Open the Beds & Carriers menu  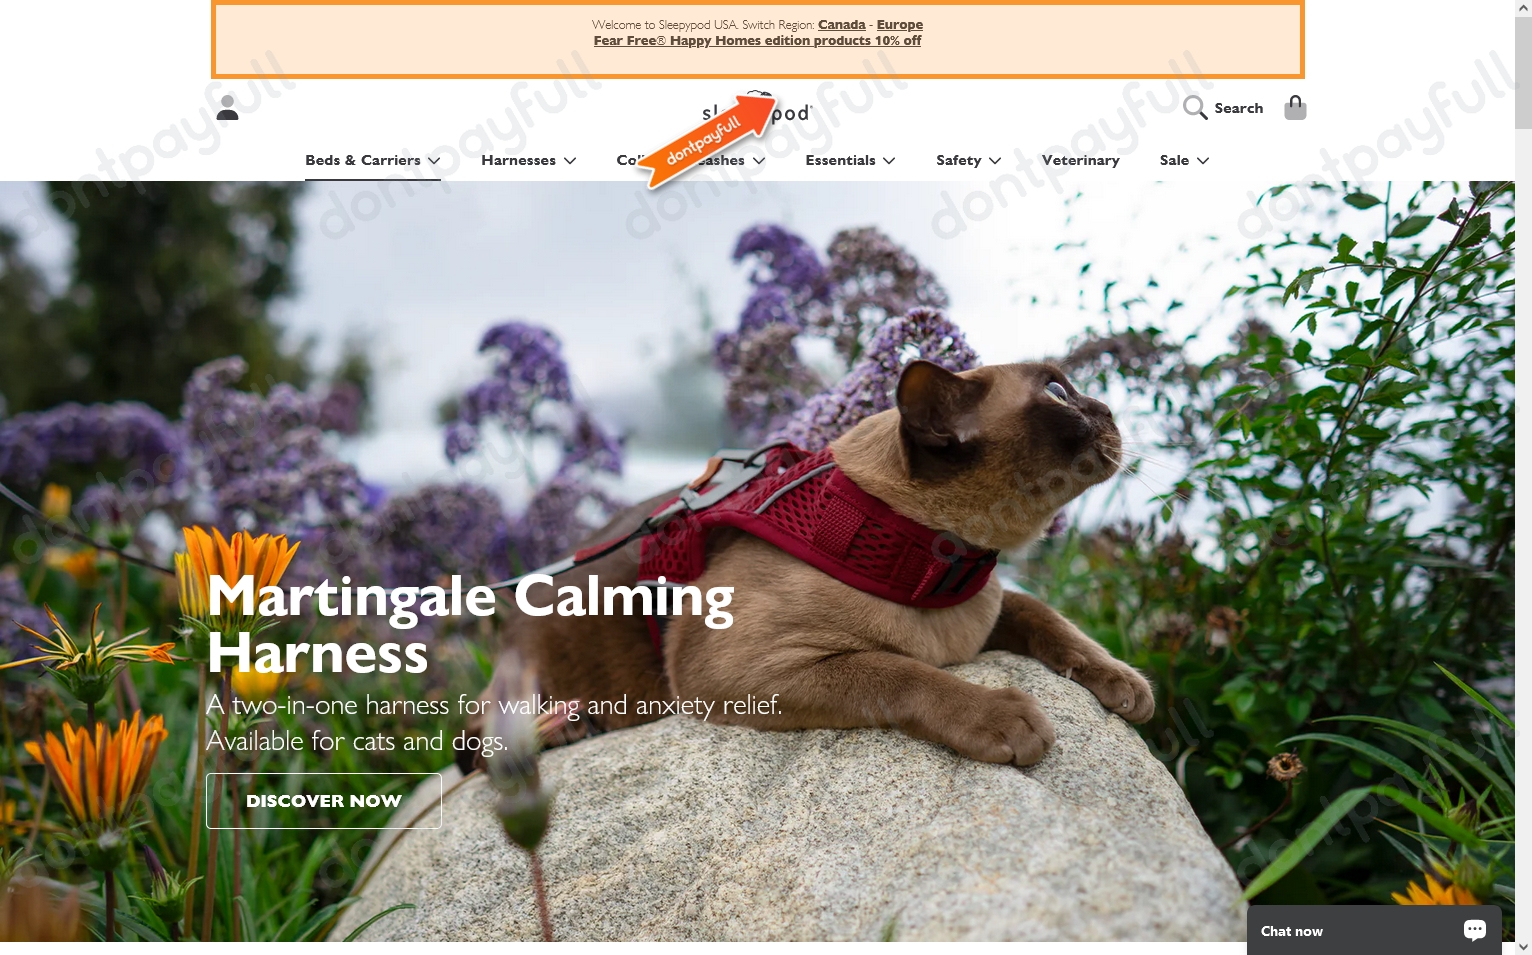tap(363, 160)
